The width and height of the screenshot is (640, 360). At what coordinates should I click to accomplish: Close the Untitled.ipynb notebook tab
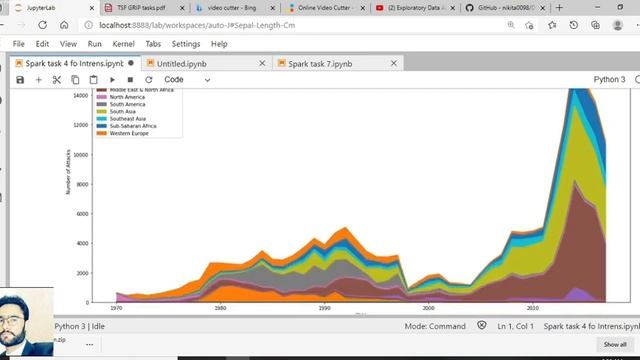[262, 63]
